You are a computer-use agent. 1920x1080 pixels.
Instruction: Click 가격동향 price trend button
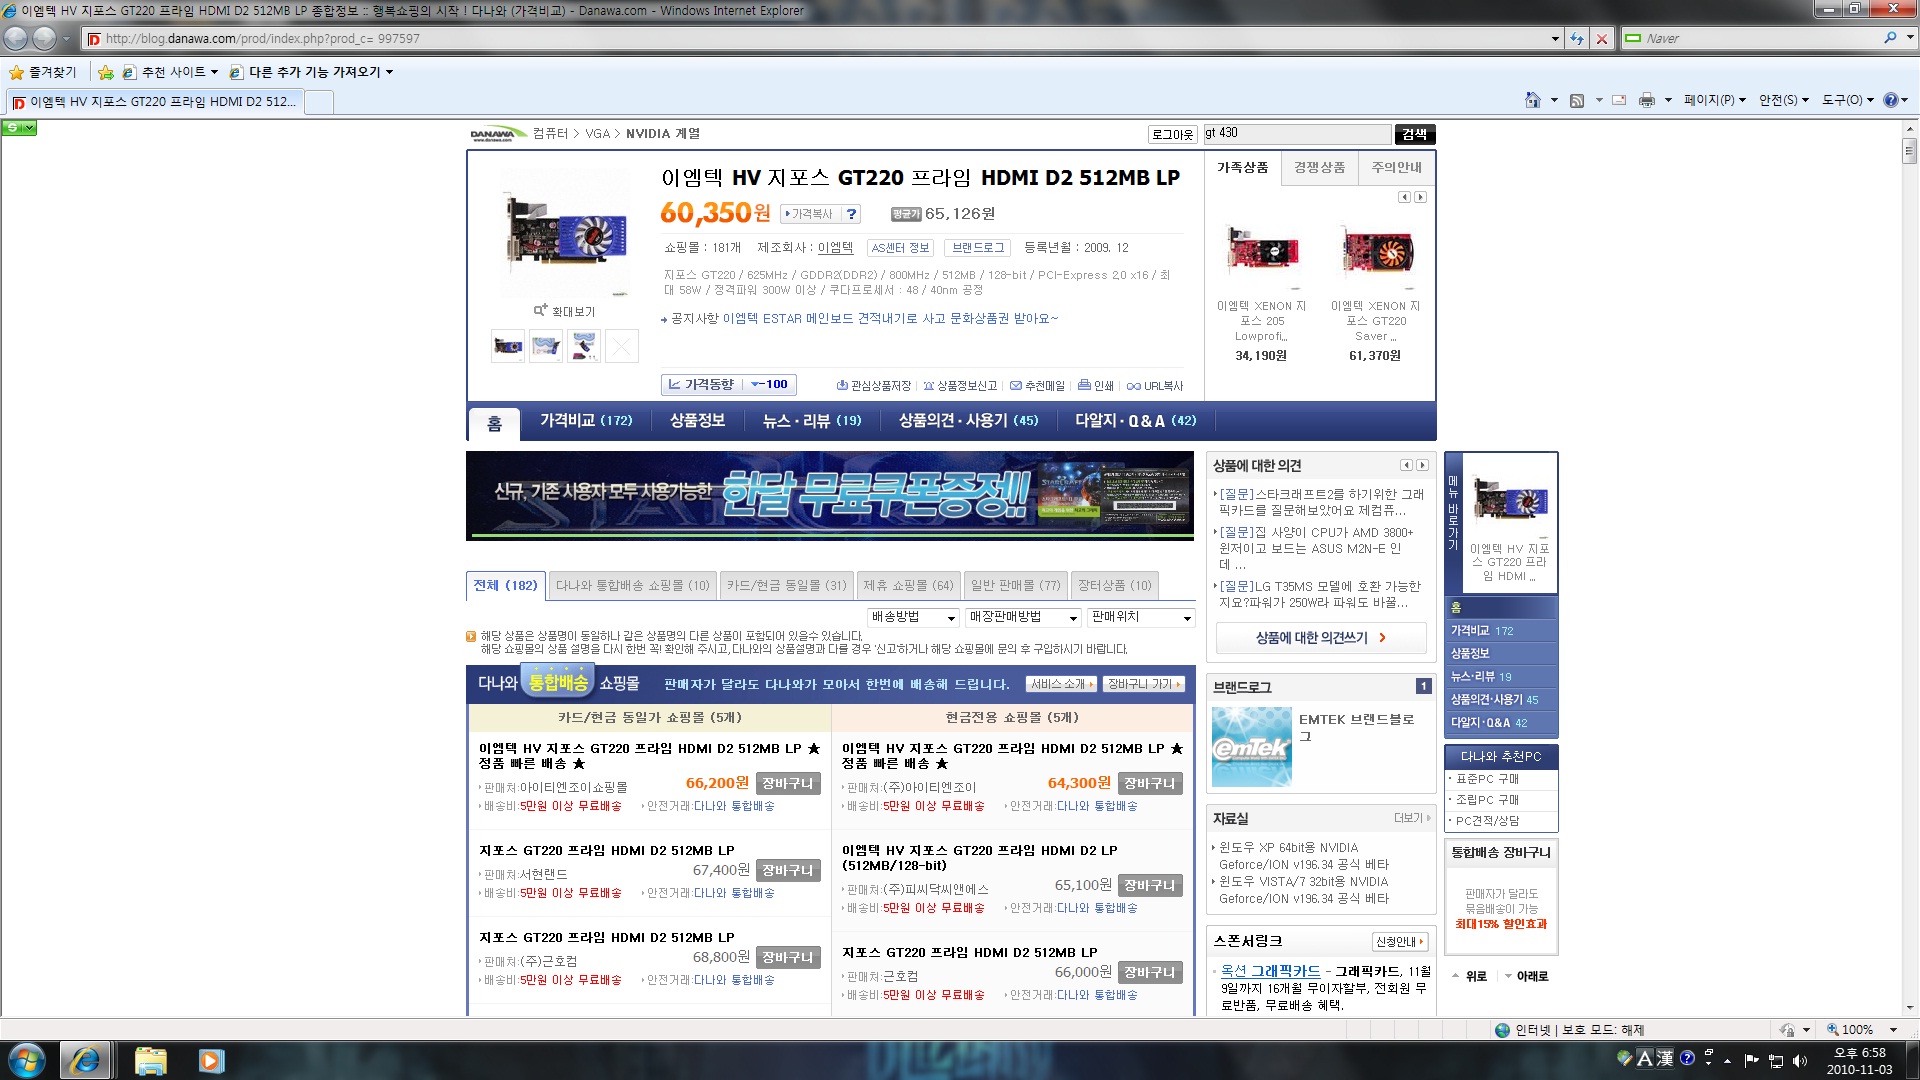pyautogui.click(x=728, y=385)
